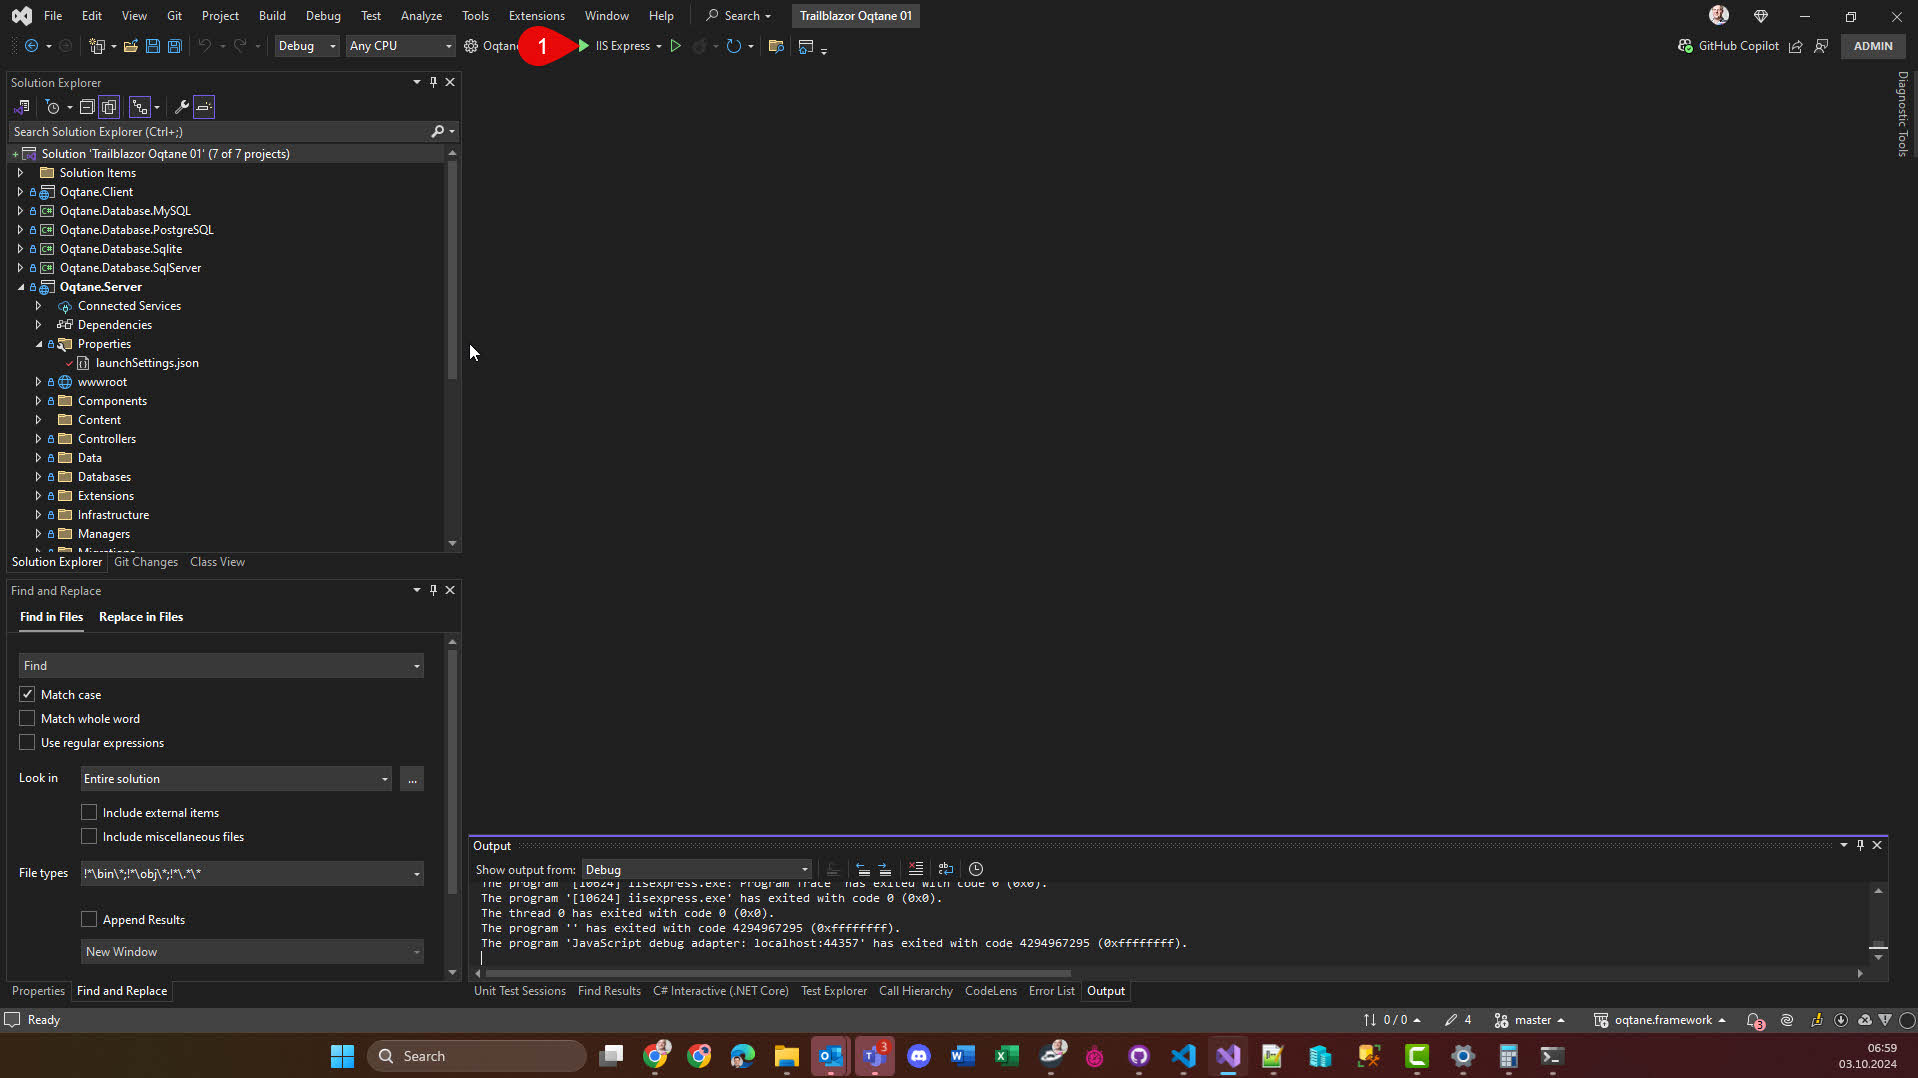Click Start Without Debugging outline play icon
The image size is (1918, 1078).
(676, 46)
